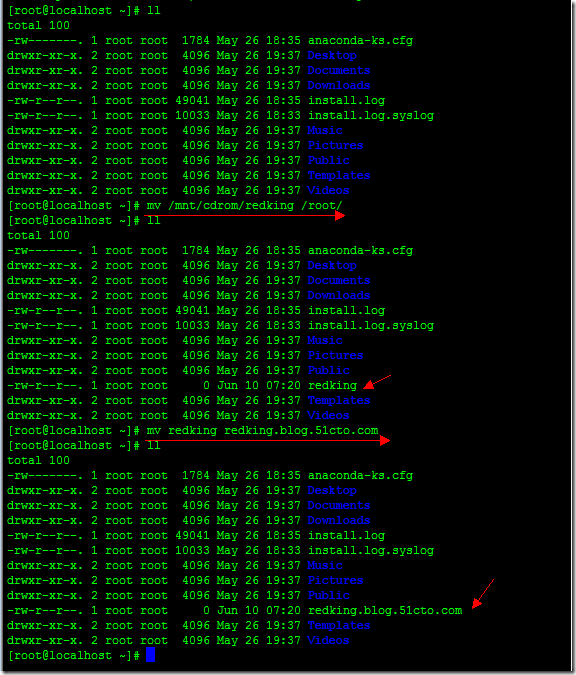Click the command mv redking redking.blog.51cto.com
The height and width of the screenshot is (675, 576).
tap(262, 430)
